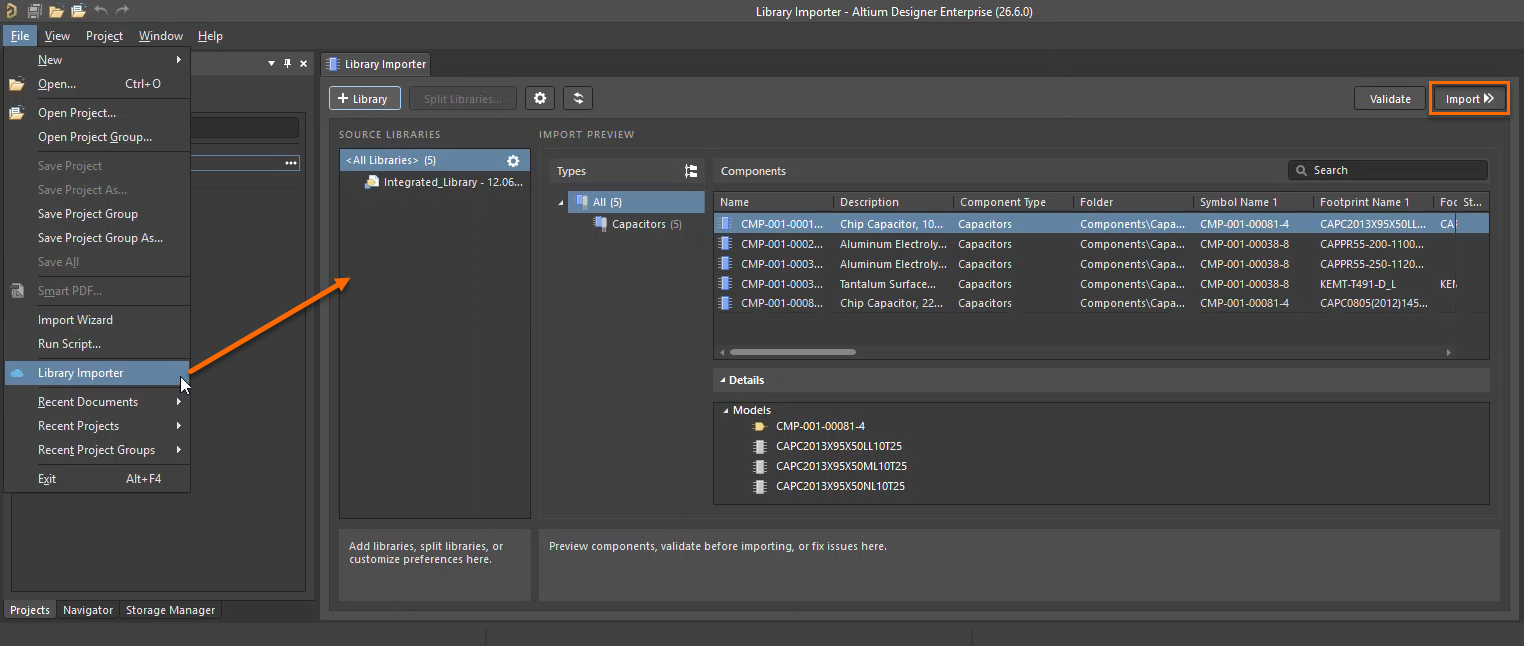This screenshot has width=1524, height=646.
Task: Select the All (5) types node
Action: 636,202
